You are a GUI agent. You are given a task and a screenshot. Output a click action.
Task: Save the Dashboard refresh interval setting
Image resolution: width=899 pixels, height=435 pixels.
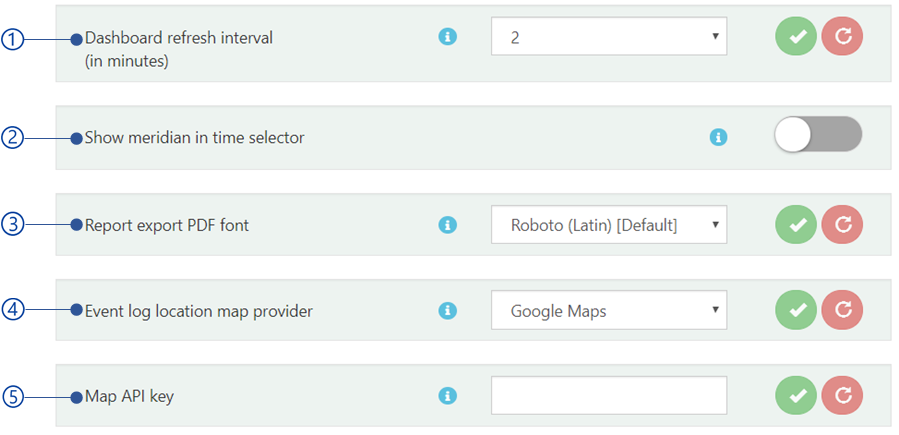point(796,36)
